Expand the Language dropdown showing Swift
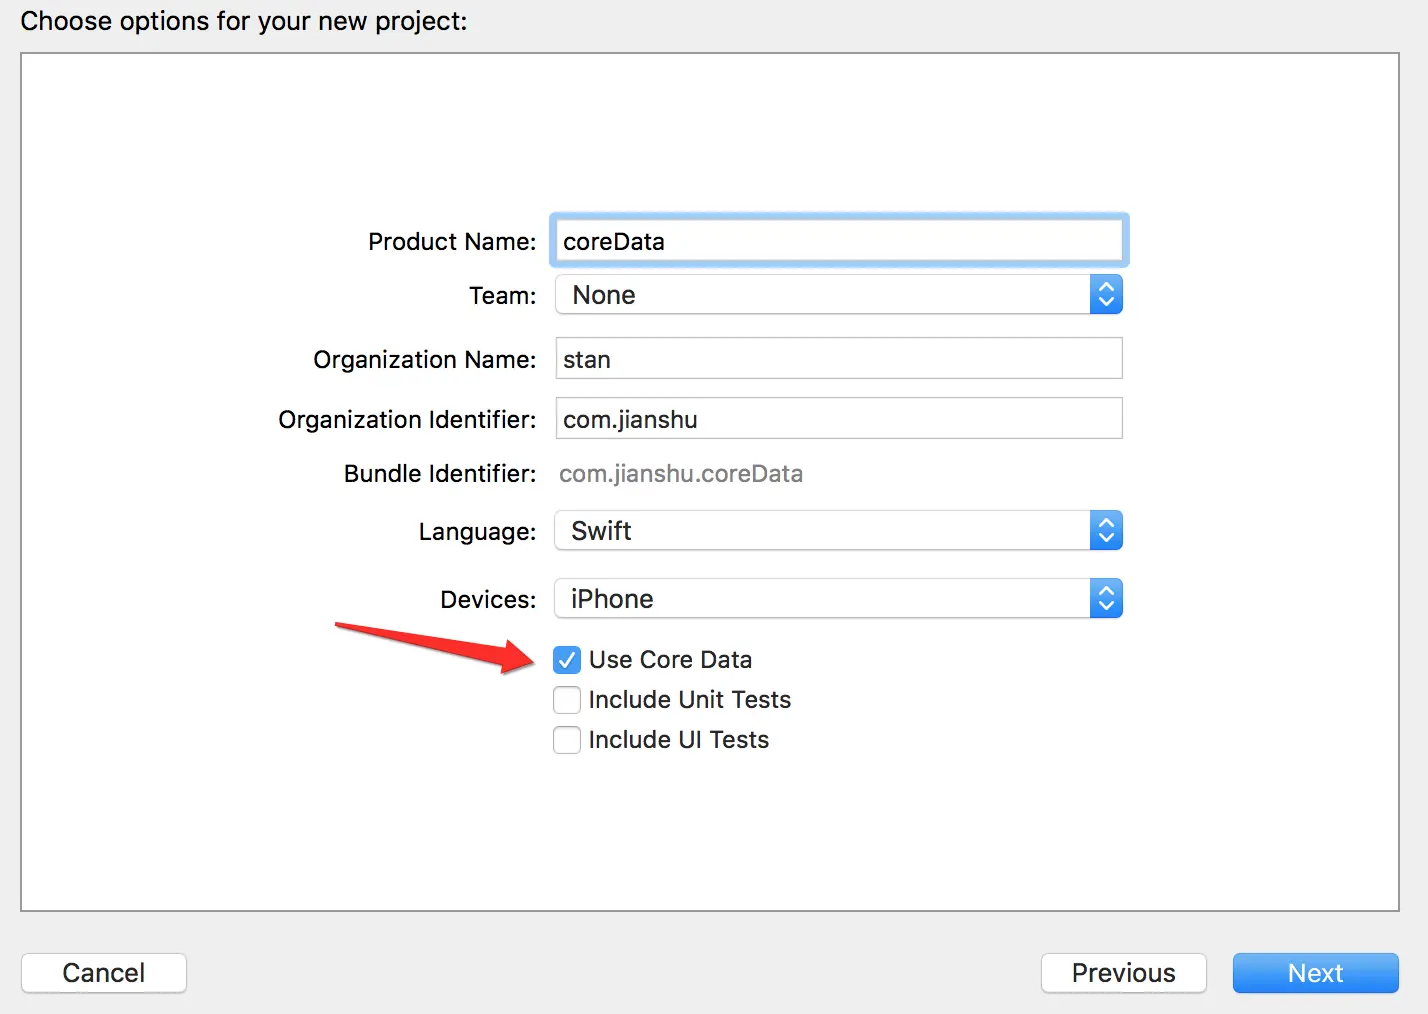This screenshot has width=1428, height=1014. coord(838,531)
